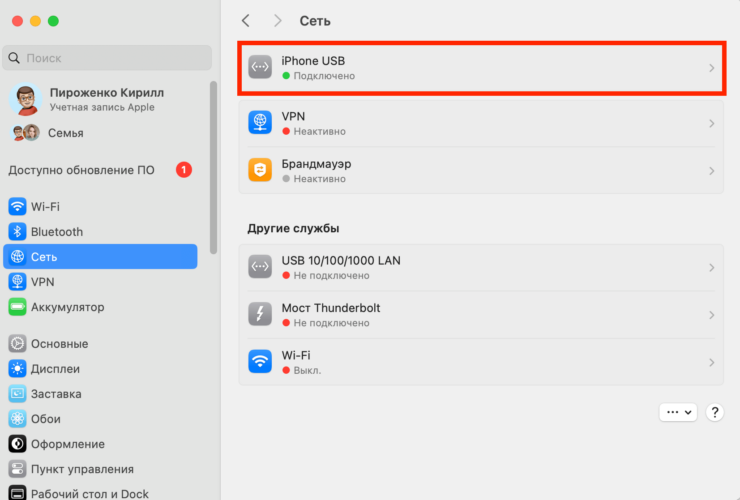Open the three-dots actions dropdown
This screenshot has width=740, height=500.
pos(677,412)
